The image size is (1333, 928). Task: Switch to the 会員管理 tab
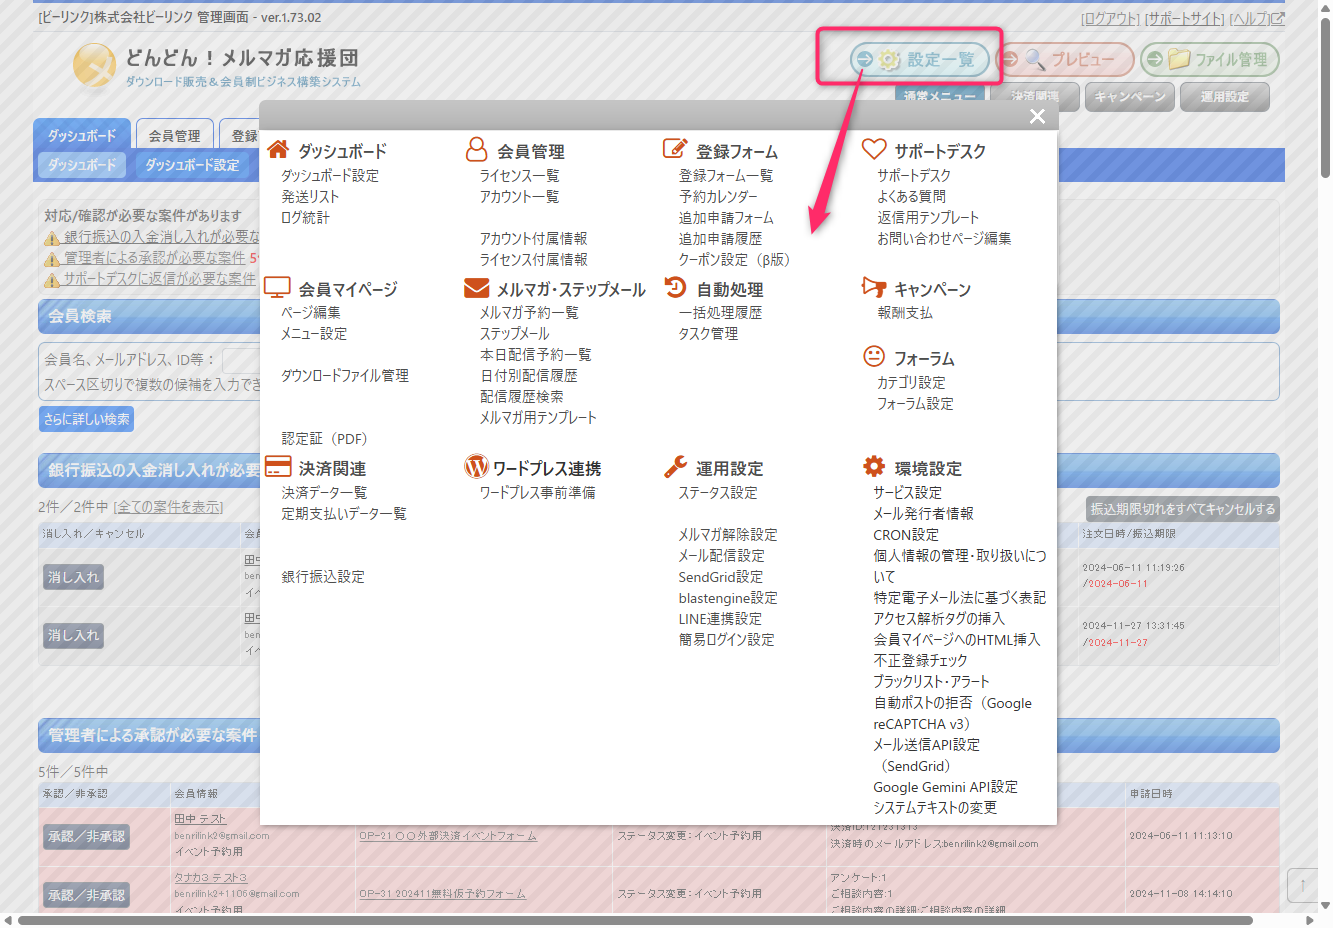(x=174, y=135)
